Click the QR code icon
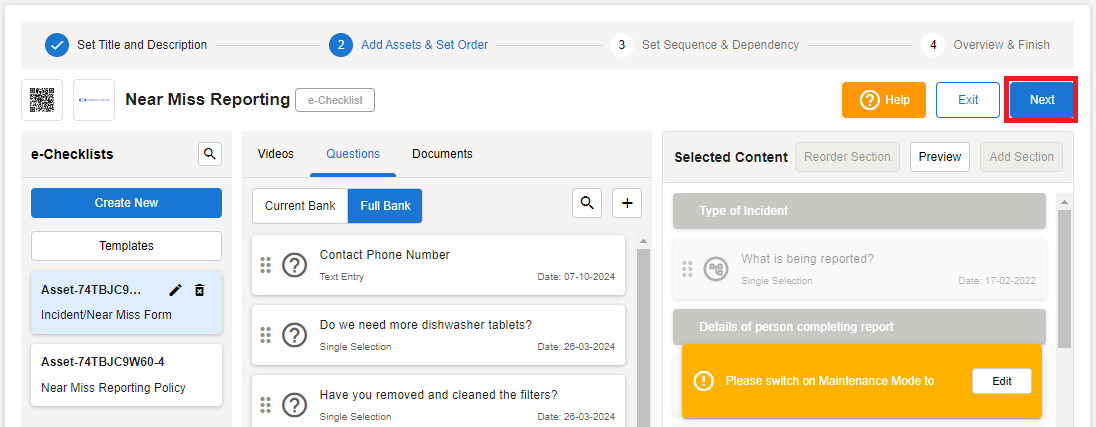 (x=42, y=100)
